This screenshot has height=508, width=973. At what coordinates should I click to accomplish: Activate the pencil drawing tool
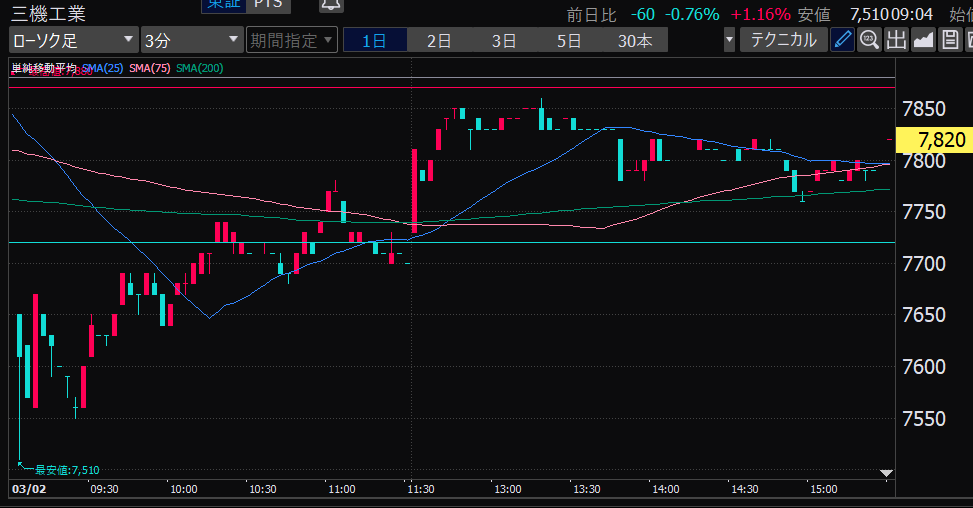tap(843, 40)
